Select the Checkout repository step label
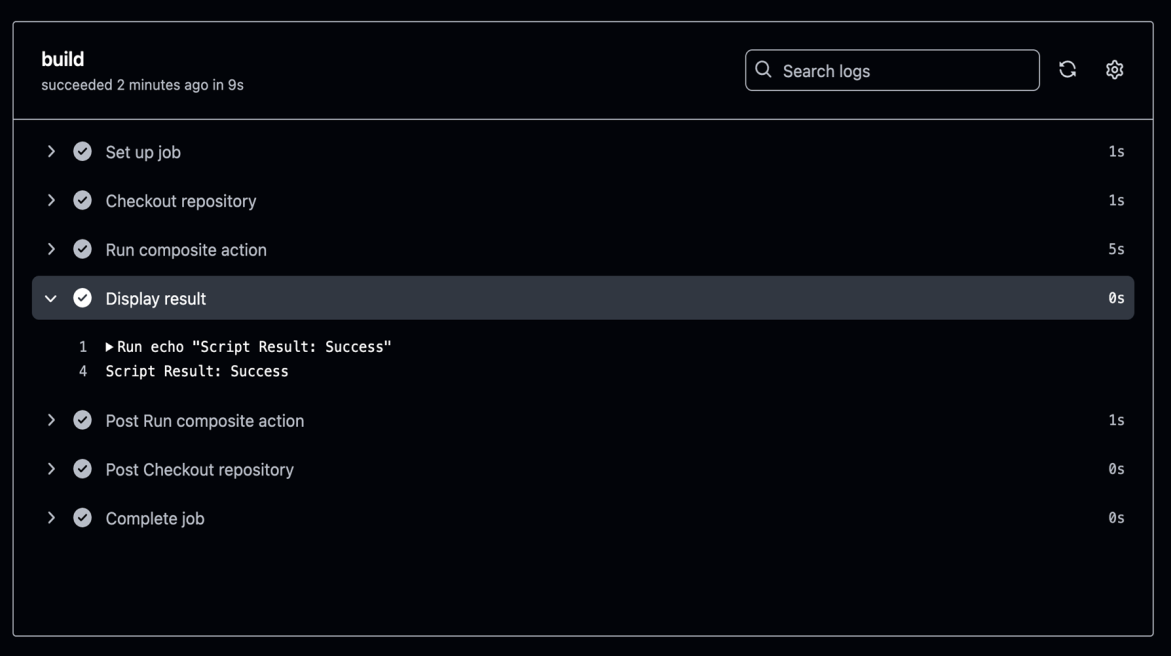1171x656 pixels. (181, 201)
